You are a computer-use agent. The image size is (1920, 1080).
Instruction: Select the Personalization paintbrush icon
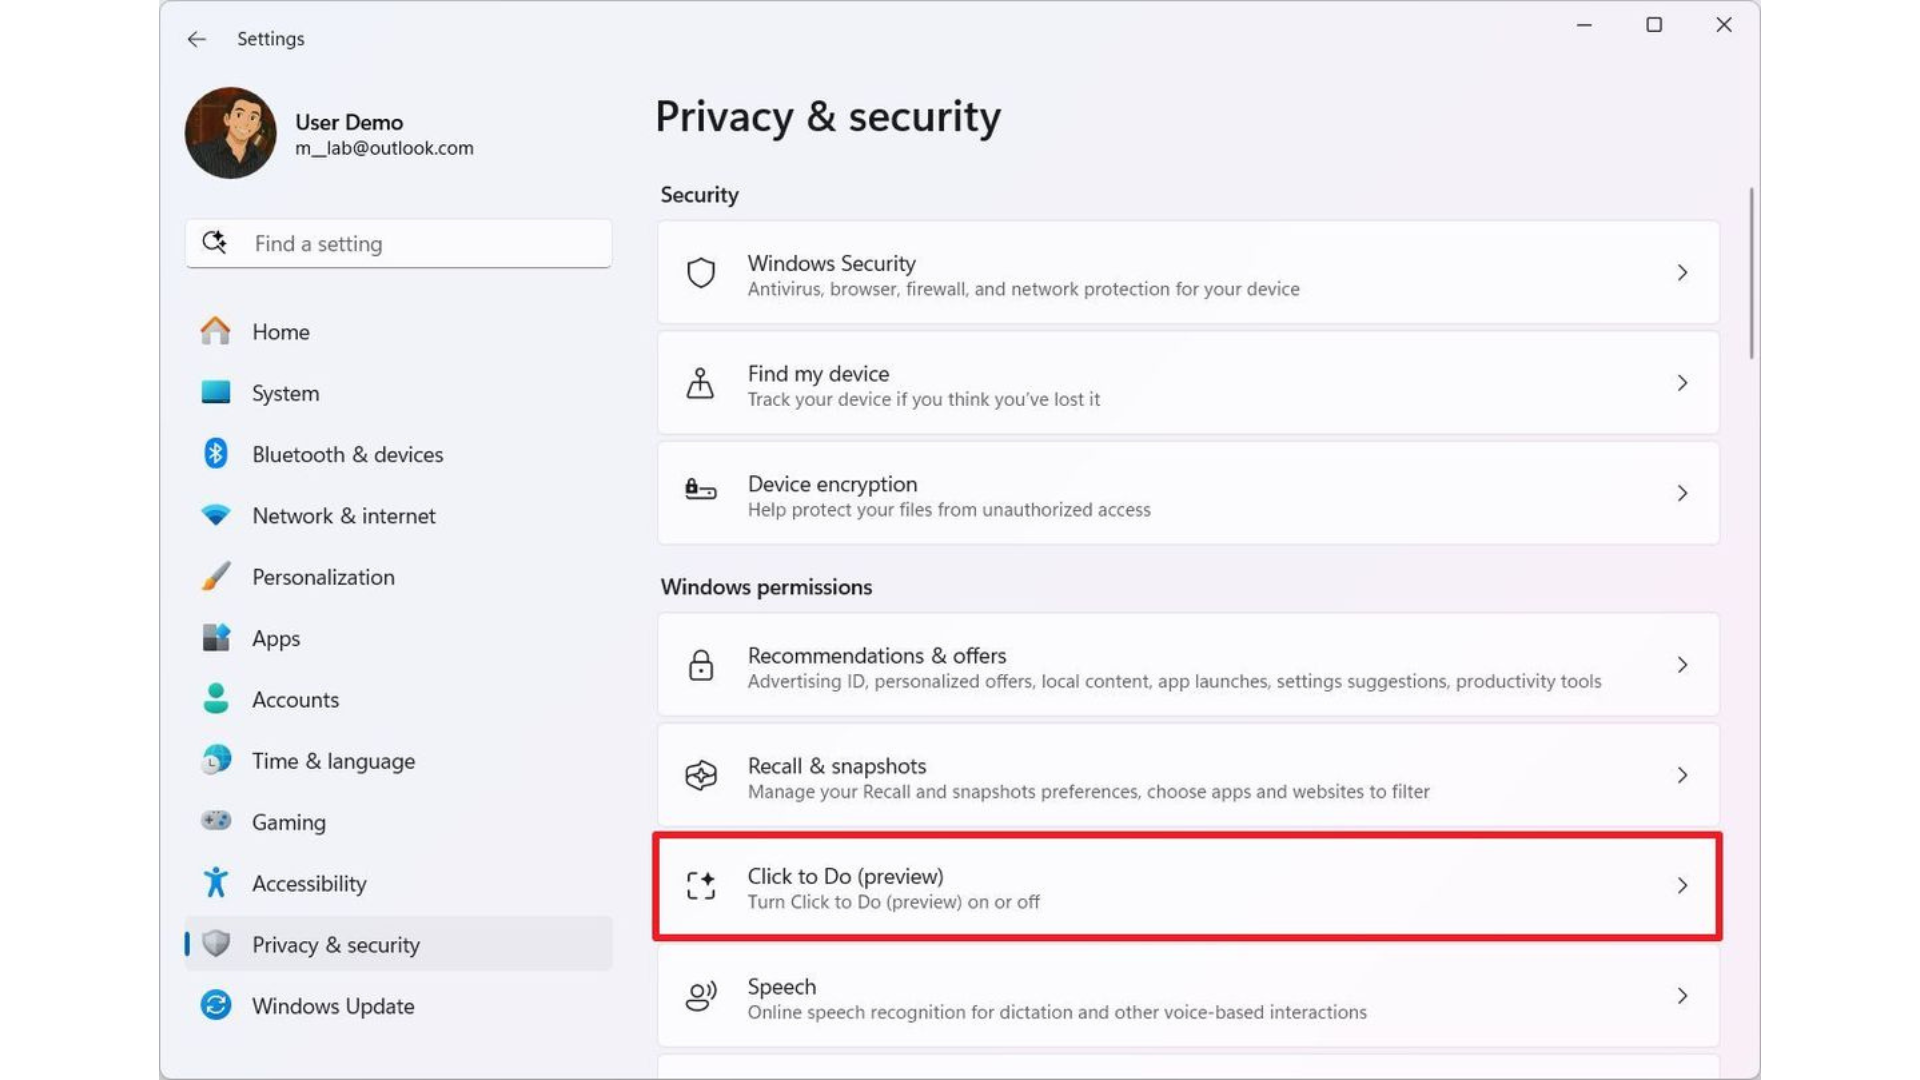(215, 577)
